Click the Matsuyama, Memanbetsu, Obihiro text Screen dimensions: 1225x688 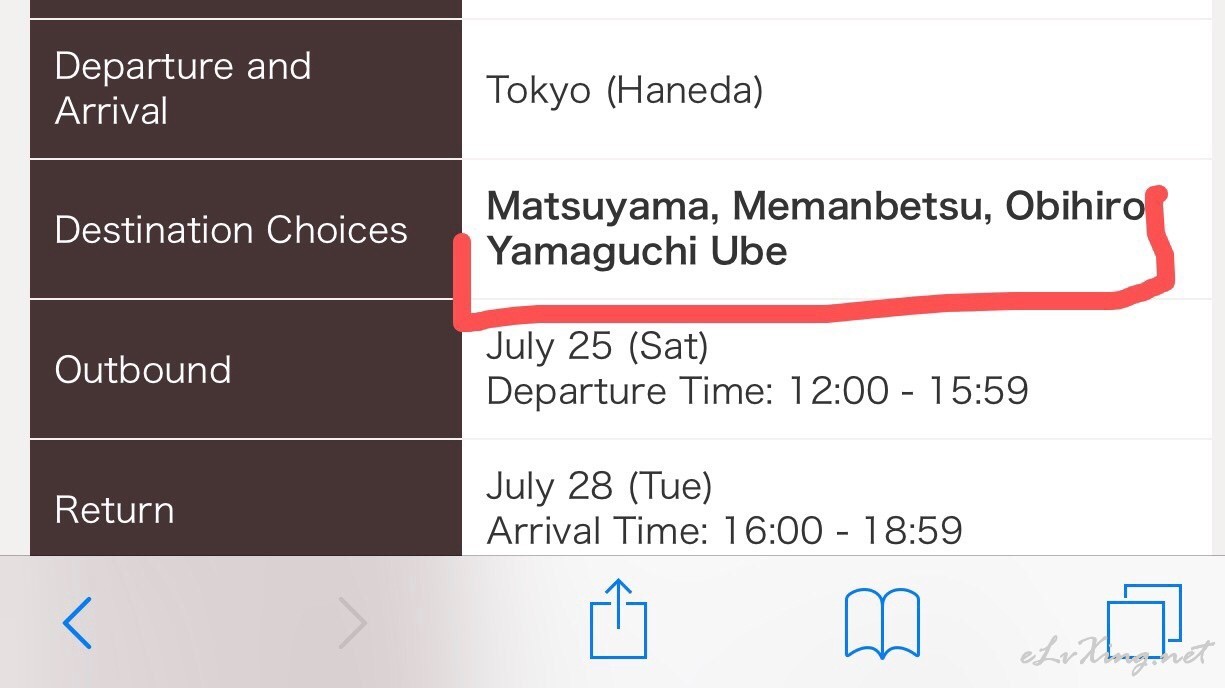pos(815,206)
